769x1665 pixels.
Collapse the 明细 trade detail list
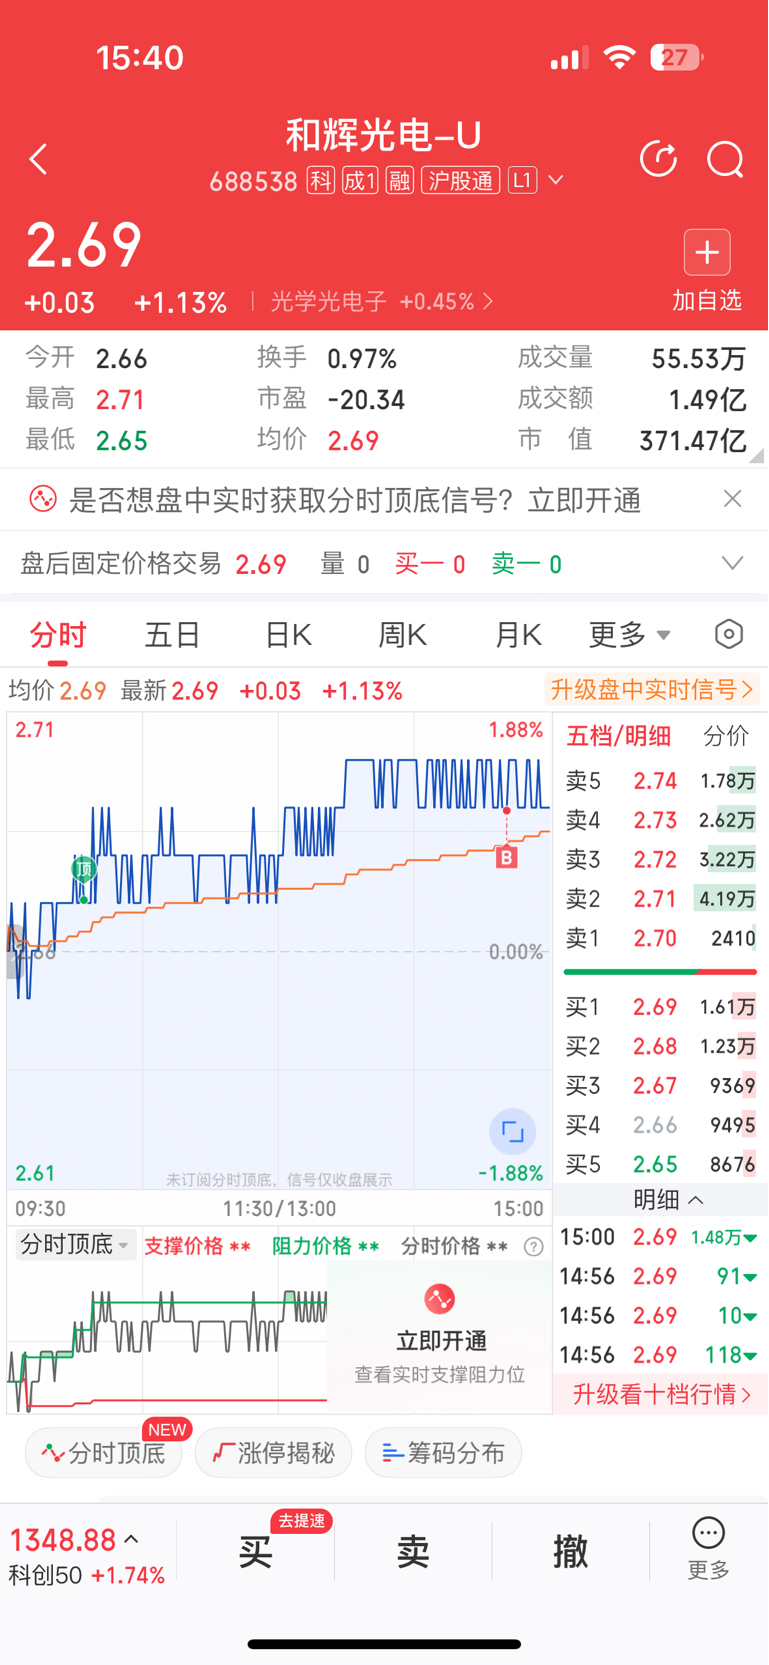668,1199
